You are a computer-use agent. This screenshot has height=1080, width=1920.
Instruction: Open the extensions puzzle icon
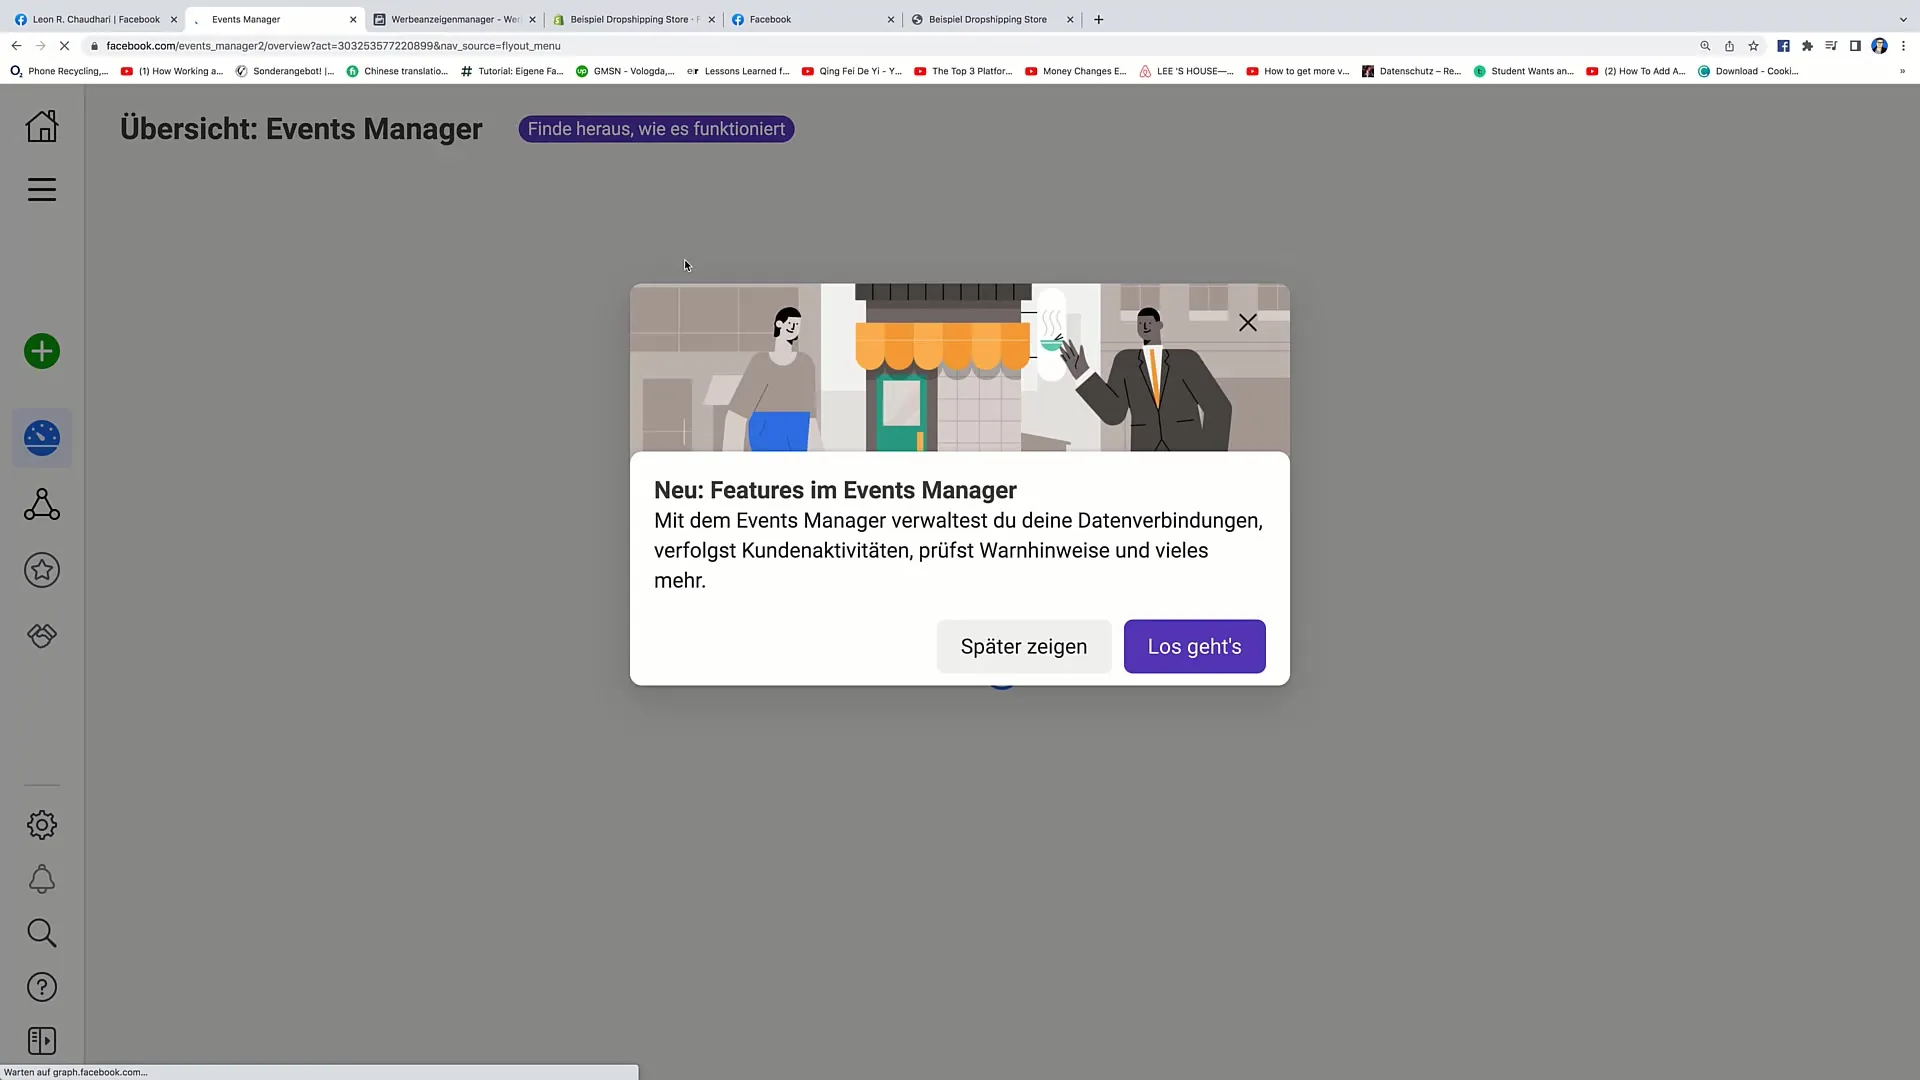(x=1807, y=46)
